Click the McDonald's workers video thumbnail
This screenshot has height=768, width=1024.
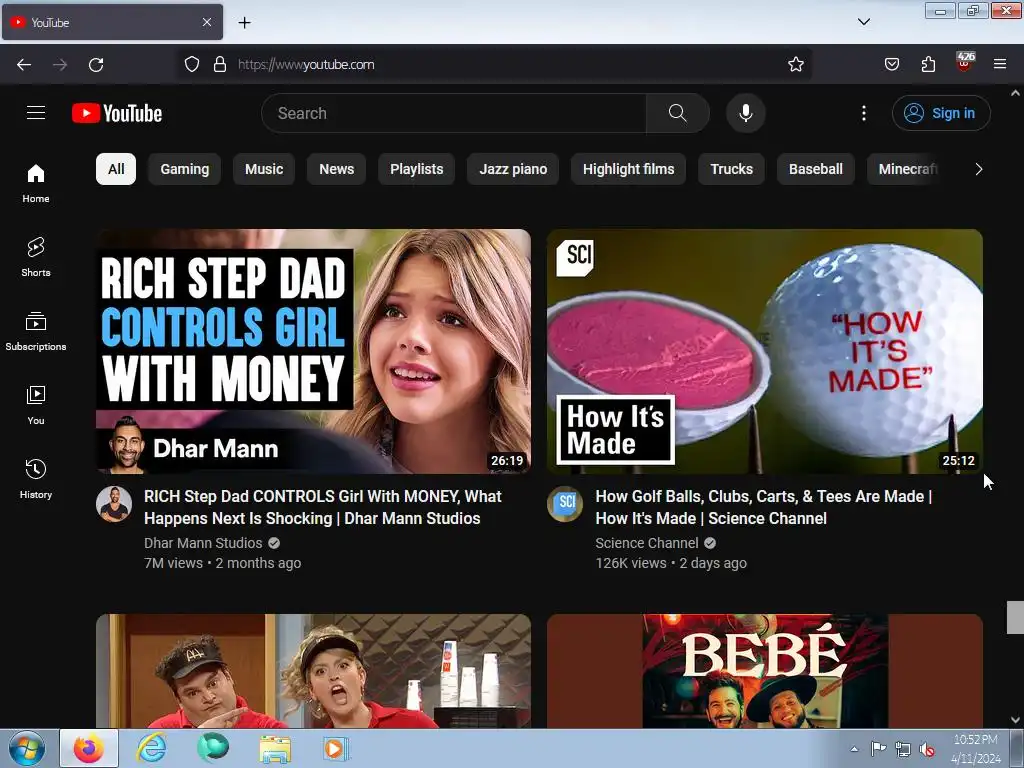[313, 671]
